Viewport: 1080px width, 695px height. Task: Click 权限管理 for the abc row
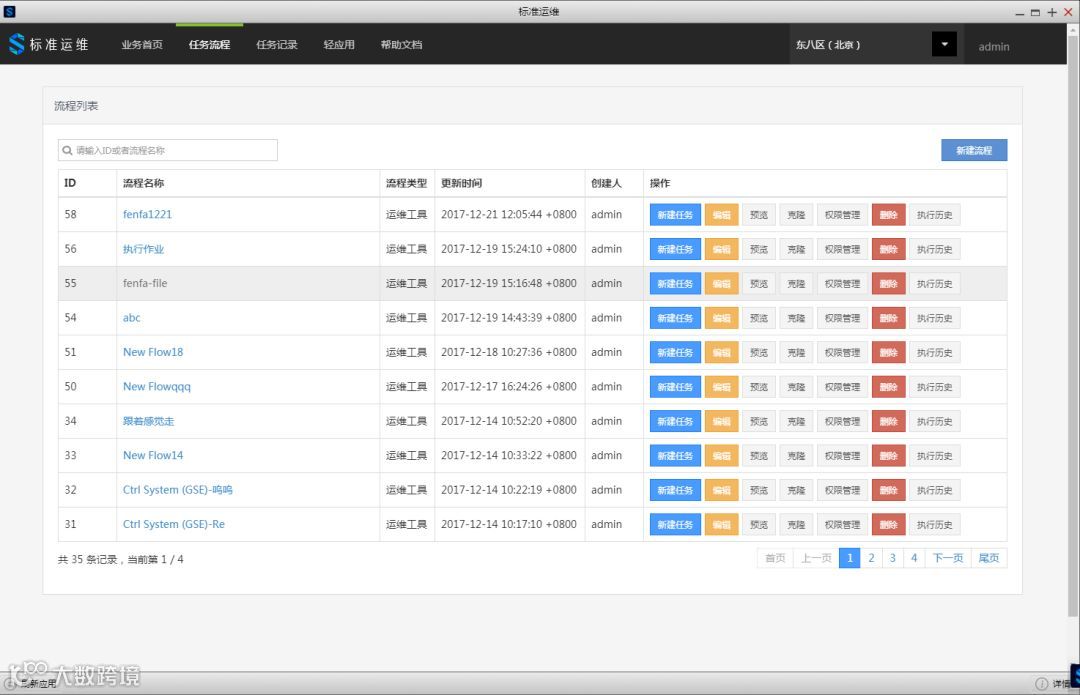[842, 318]
